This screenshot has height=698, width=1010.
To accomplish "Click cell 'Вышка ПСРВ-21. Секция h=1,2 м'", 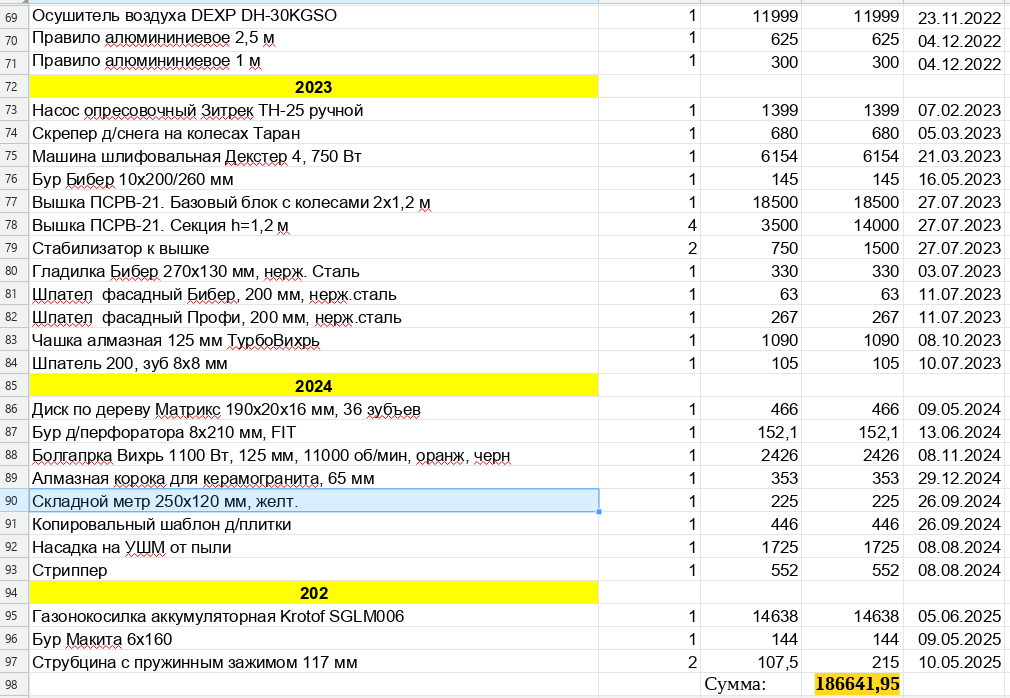I will click(314, 225).
